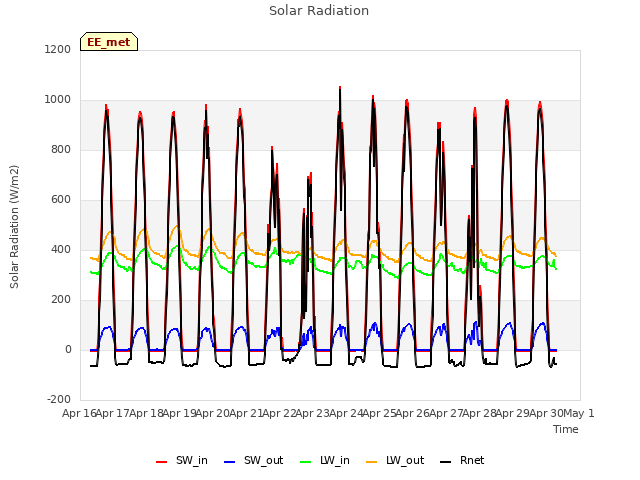
Task: Click the 0 y-axis tick label
Action: point(68,349)
